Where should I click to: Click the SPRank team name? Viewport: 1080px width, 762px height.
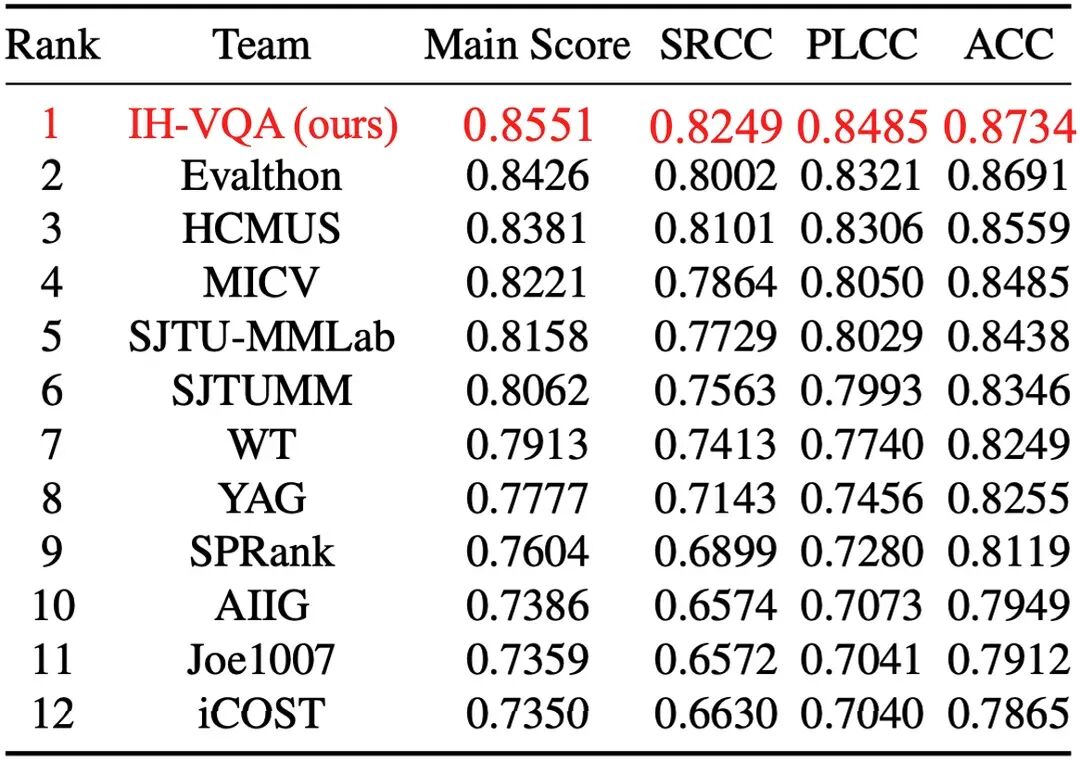tap(262, 552)
